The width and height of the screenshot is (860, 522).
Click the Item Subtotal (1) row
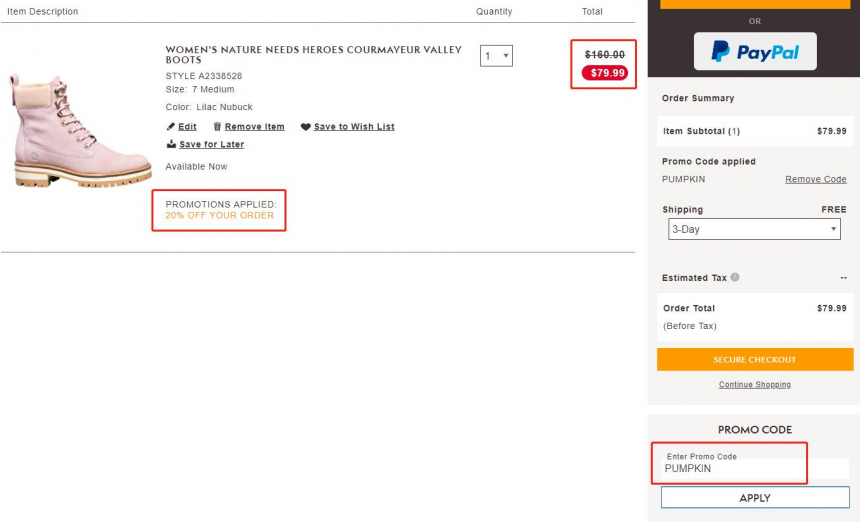pos(755,131)
